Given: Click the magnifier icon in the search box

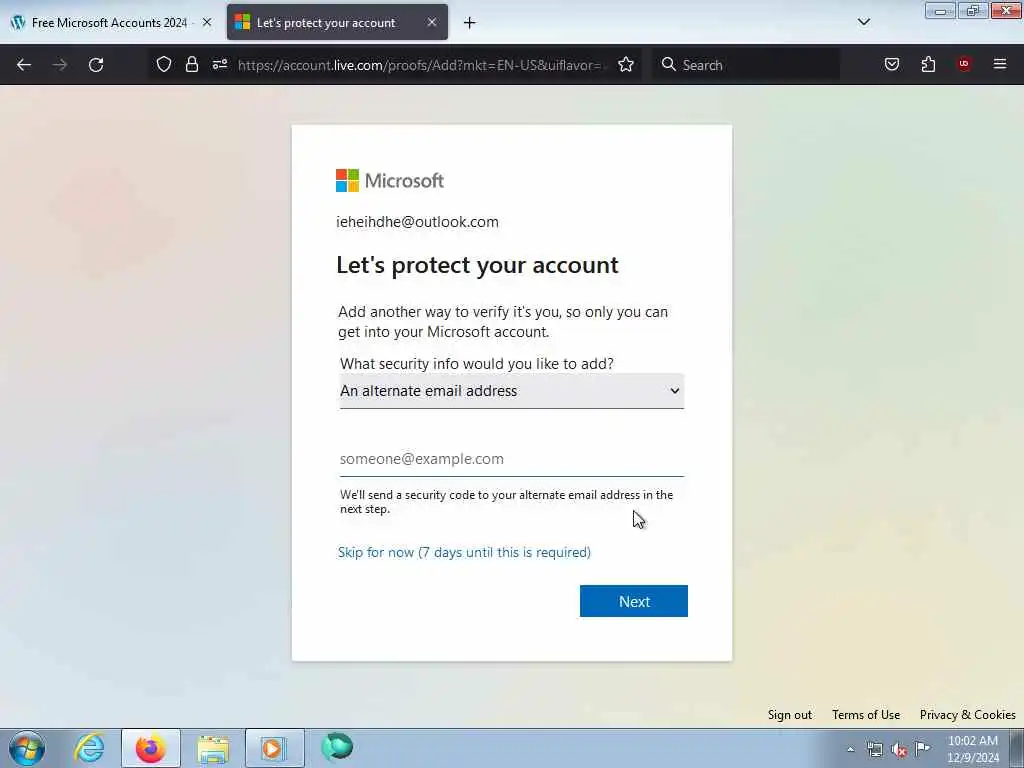Looking at the screenshot, I should pos(668,64).
